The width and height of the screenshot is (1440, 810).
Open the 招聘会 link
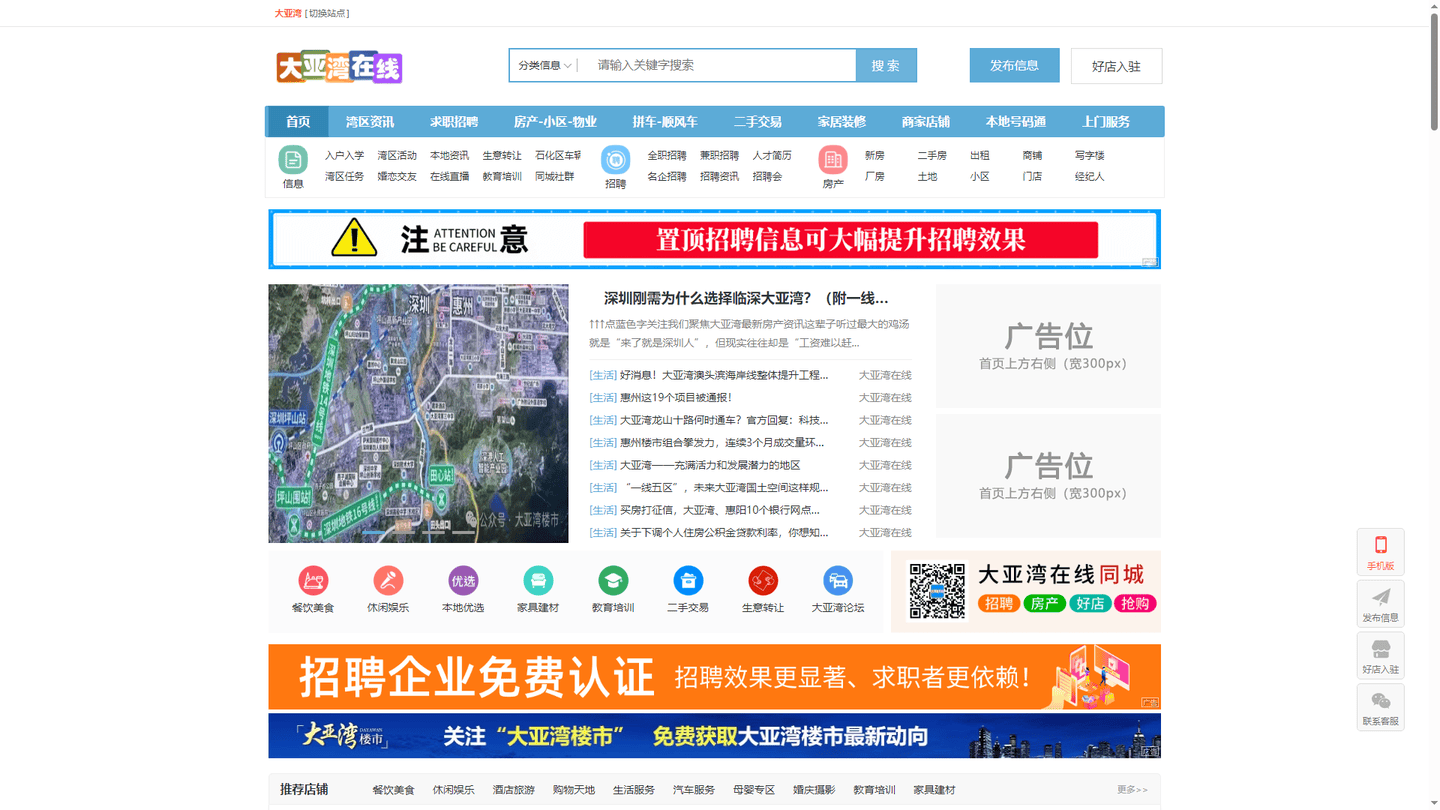click(767, 176)
